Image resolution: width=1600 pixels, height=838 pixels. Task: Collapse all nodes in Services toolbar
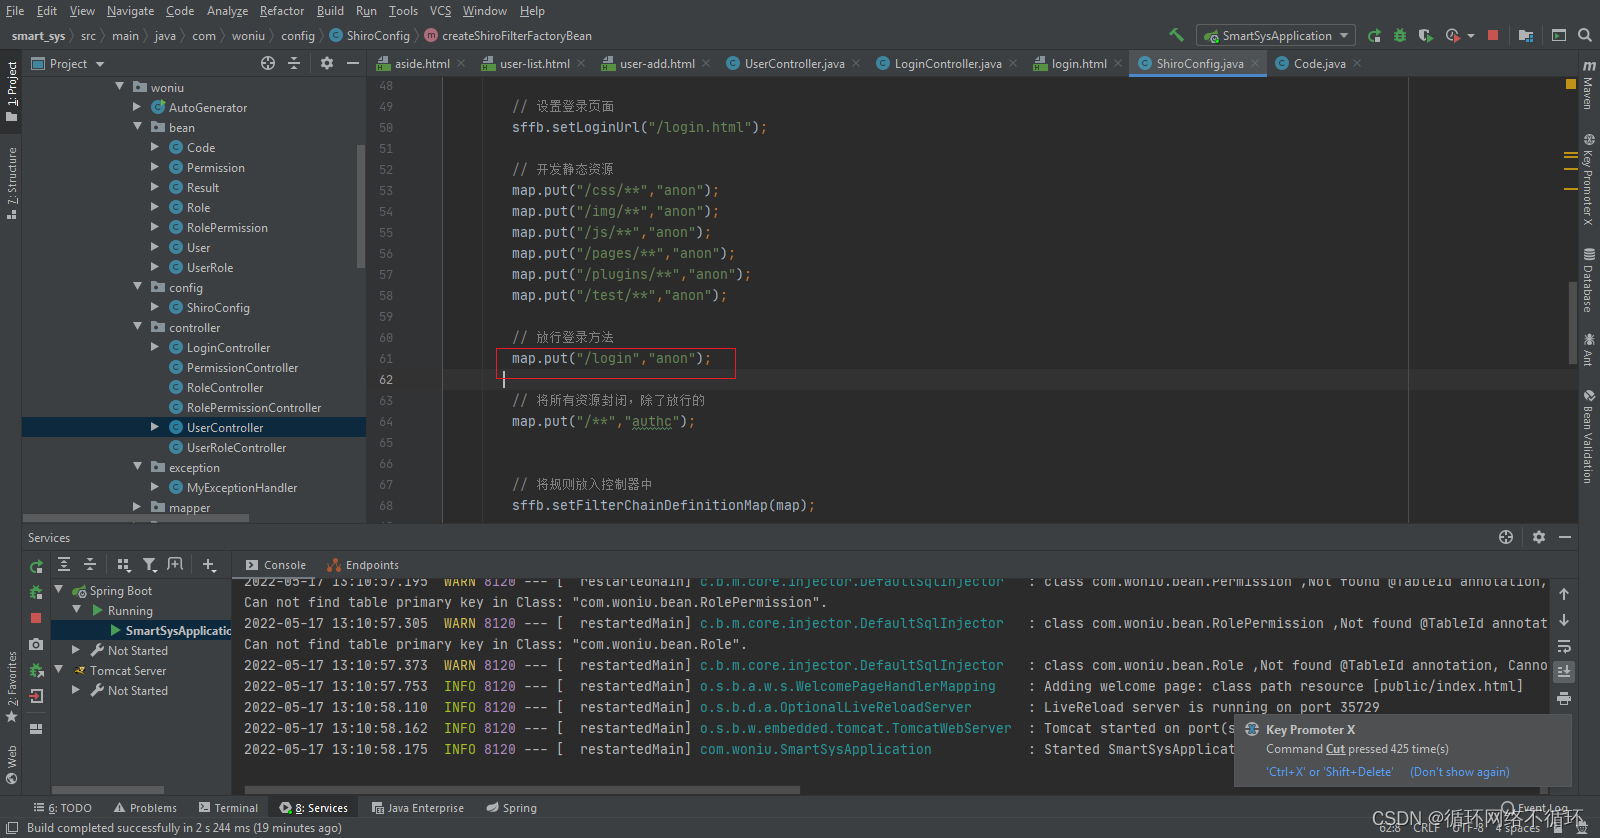[90, 565]
